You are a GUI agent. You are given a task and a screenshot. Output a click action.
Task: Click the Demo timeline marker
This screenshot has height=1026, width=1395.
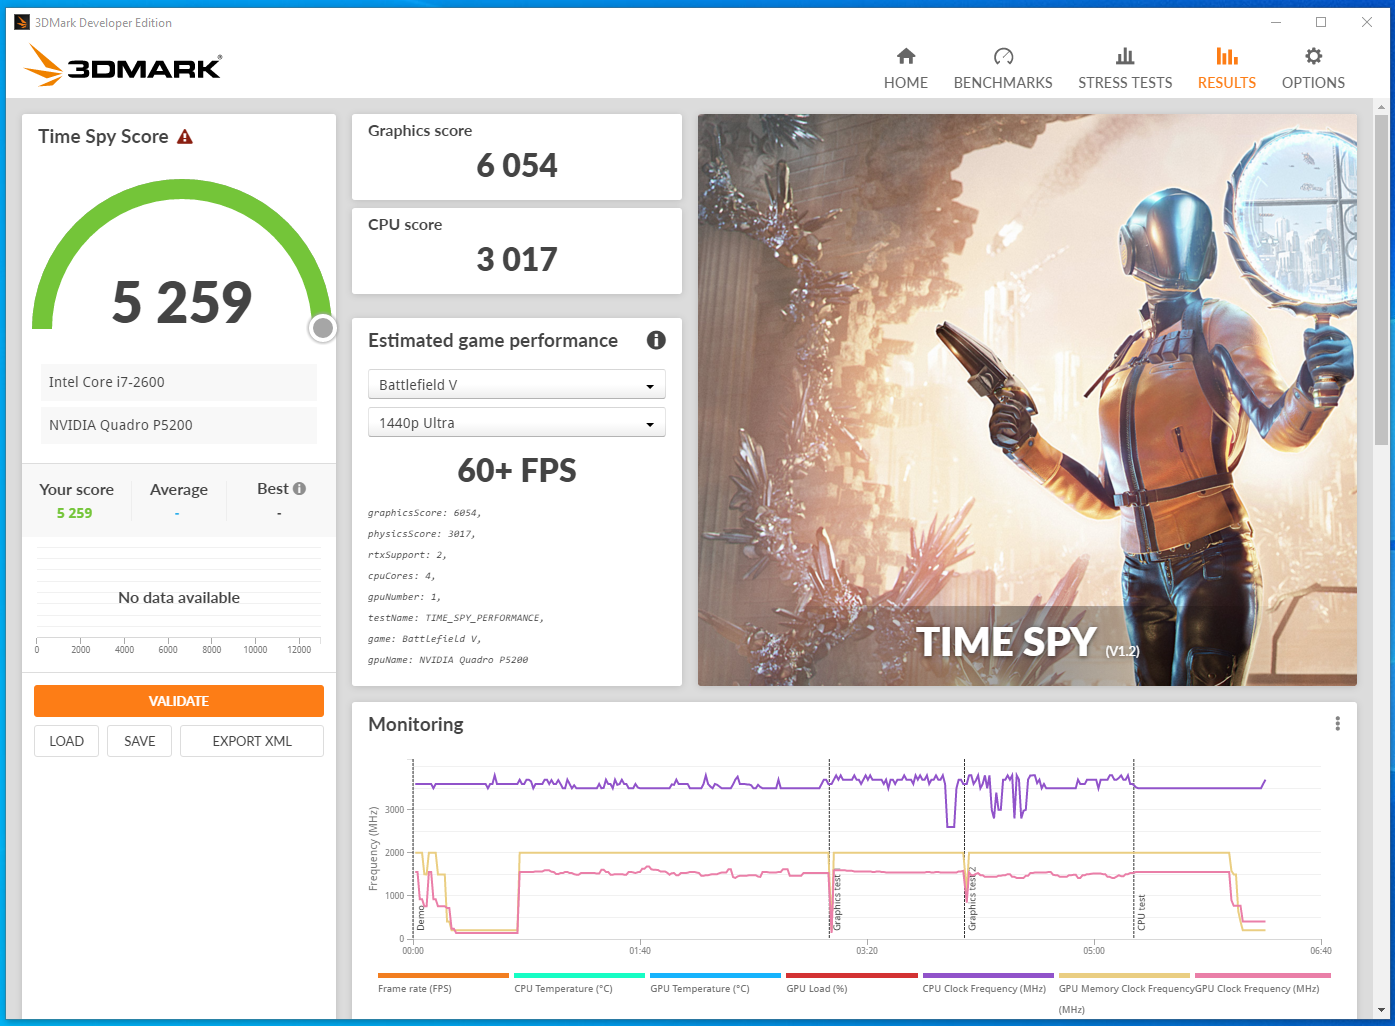pos(420,918)
